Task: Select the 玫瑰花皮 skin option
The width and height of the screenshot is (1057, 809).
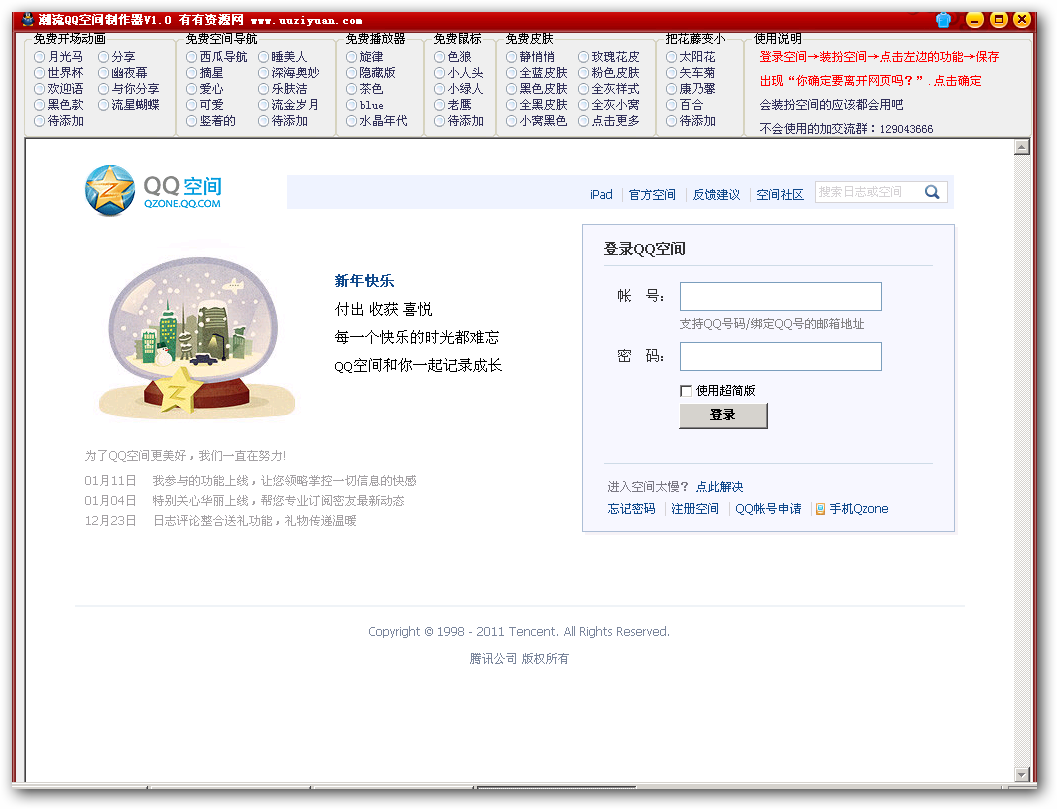Action: click(x=584, y=57)
